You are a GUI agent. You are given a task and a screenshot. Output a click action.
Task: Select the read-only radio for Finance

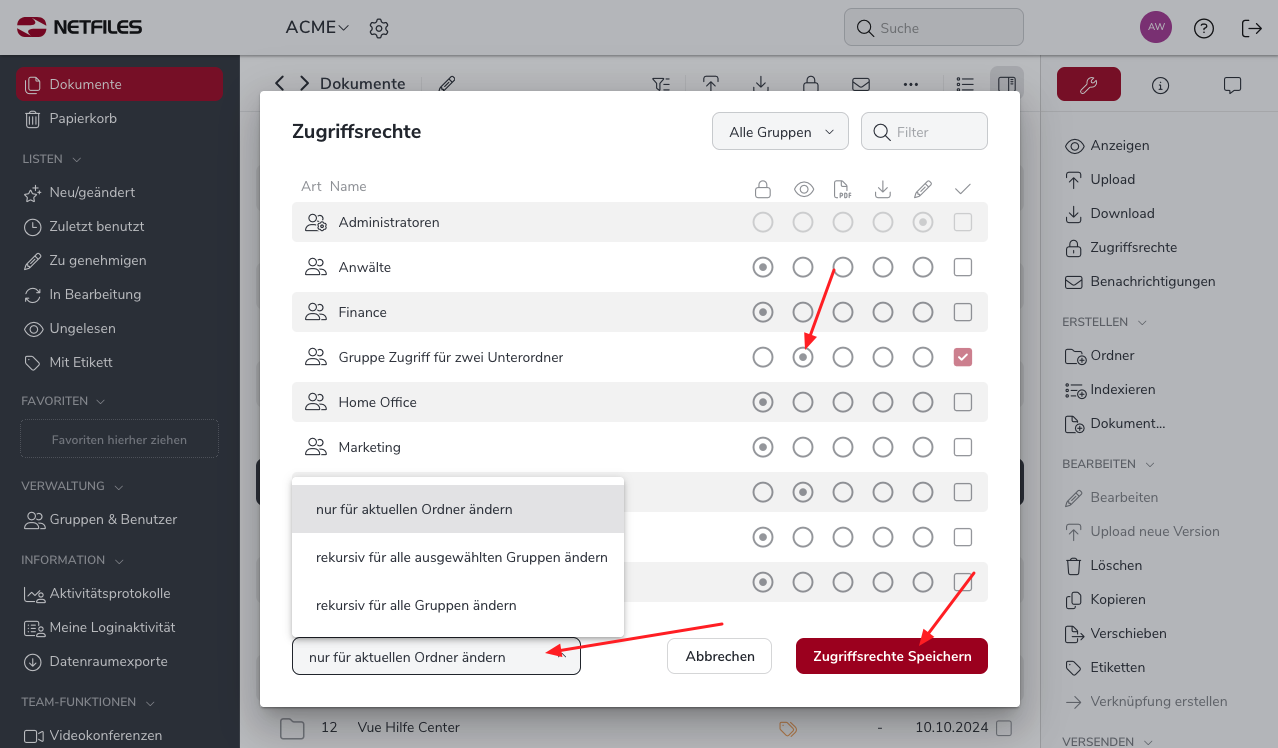[x=803, y=312]
